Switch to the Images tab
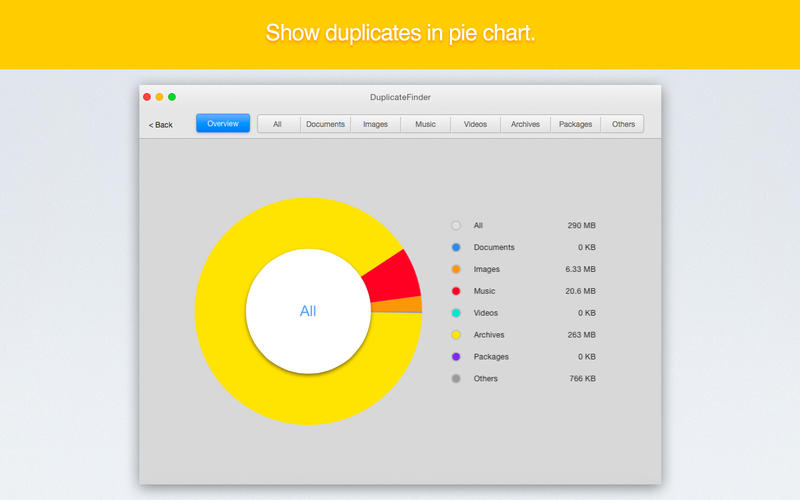The width and height of the screenshot is (800, 500). click(x=376, y=124)
